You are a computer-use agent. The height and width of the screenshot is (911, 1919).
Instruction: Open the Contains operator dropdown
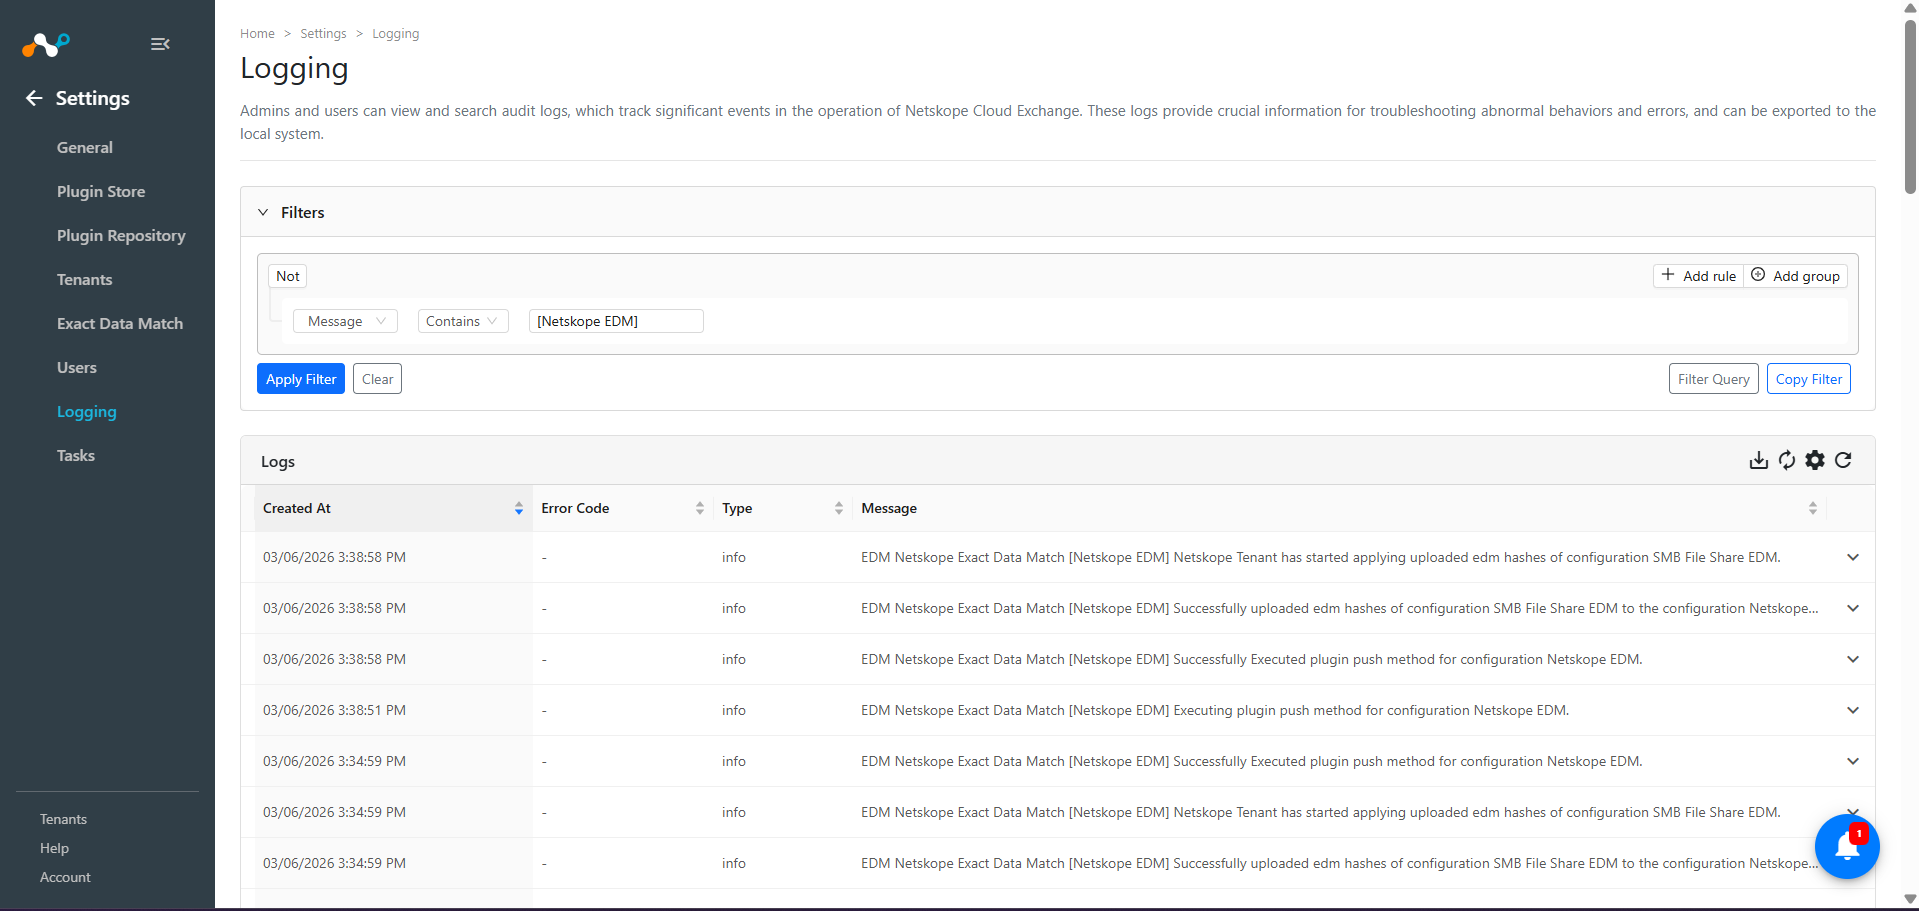point(463,321)
